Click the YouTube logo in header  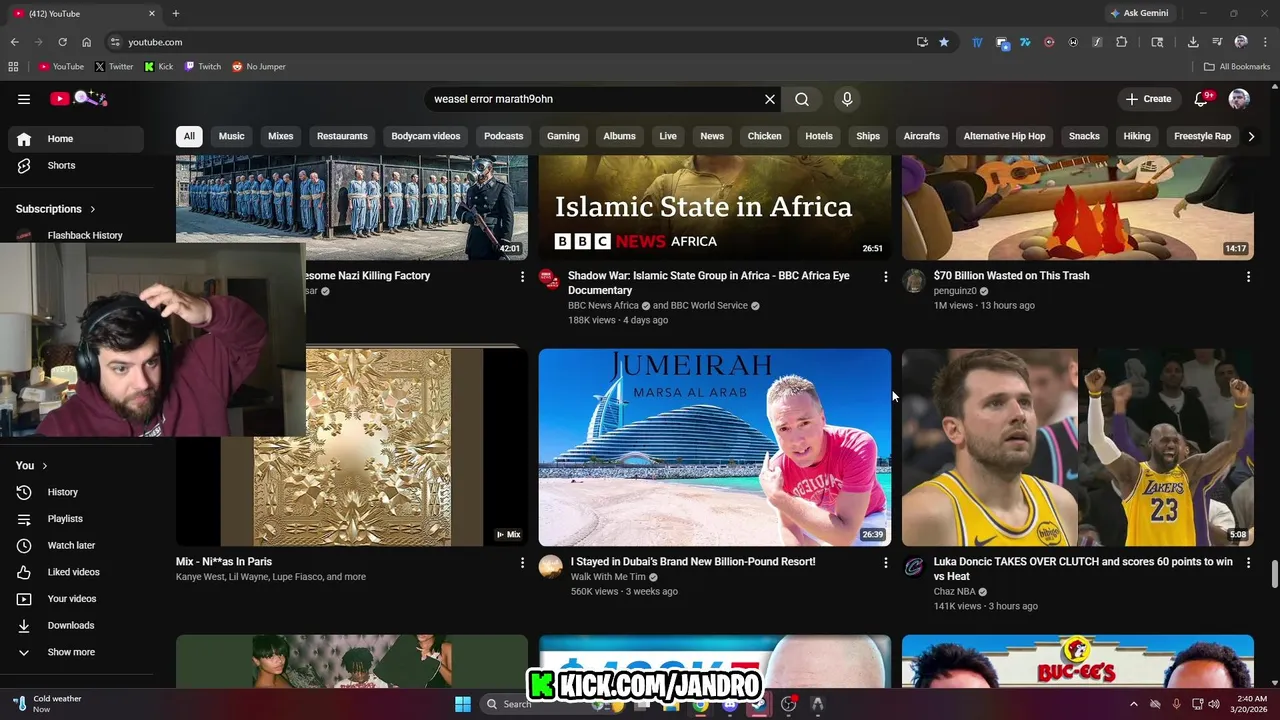[x=78, y=98]
